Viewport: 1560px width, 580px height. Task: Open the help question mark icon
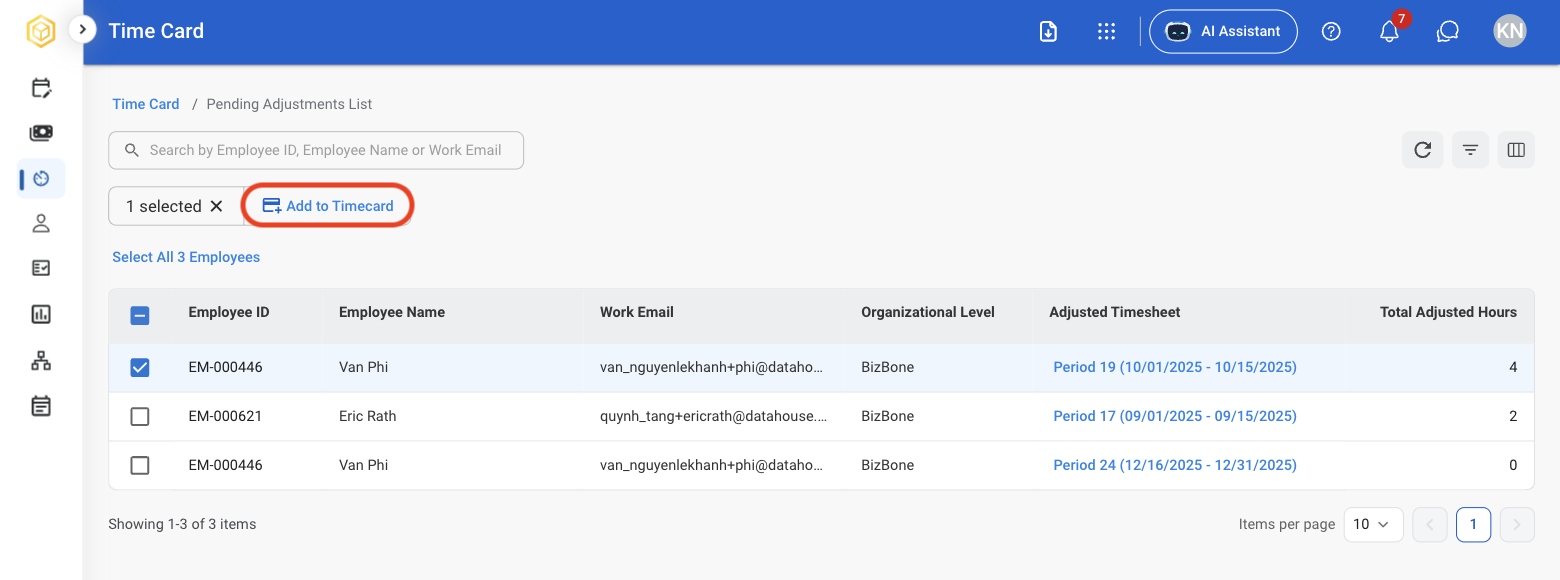pyautogui.click(x=1331, y=31)
